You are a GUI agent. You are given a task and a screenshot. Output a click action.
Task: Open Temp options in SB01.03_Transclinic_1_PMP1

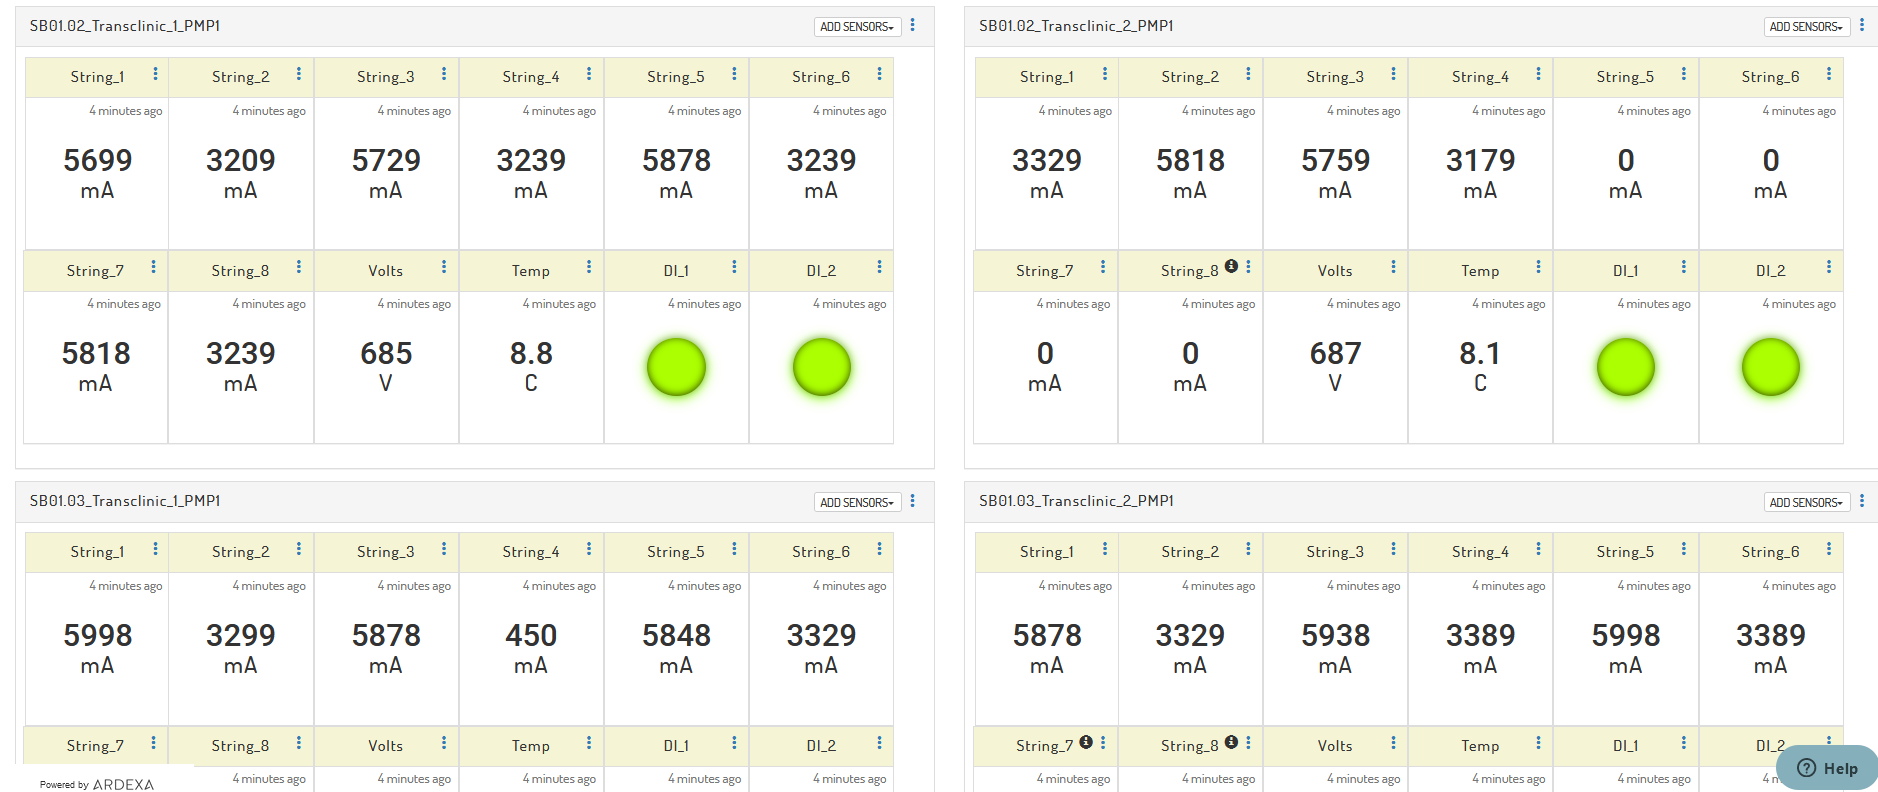[x=589, y=743]
